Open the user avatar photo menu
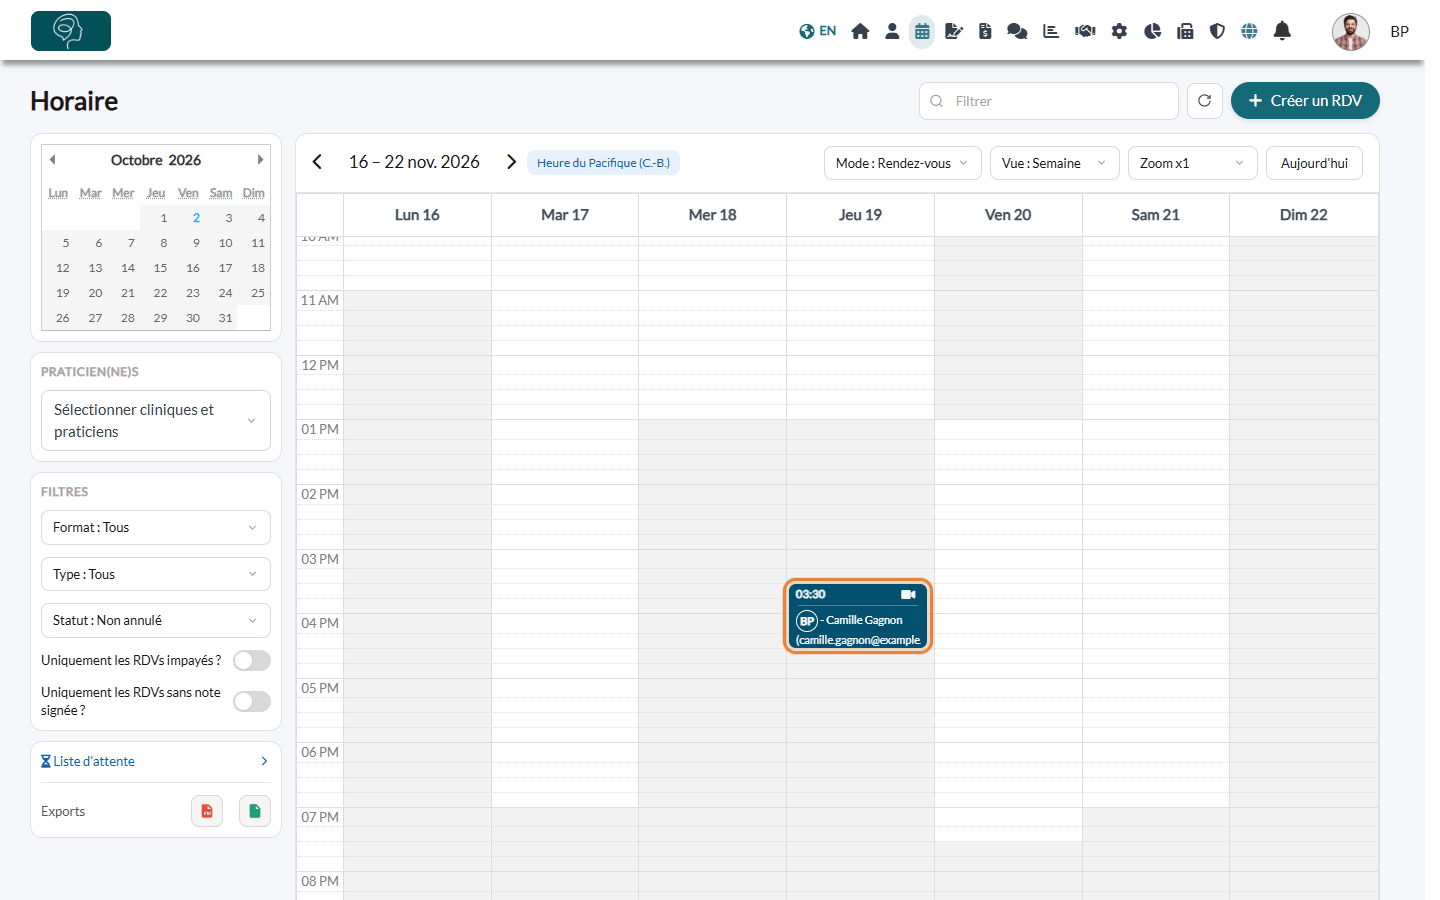The image size is (1440, 900). point(1351,31)
